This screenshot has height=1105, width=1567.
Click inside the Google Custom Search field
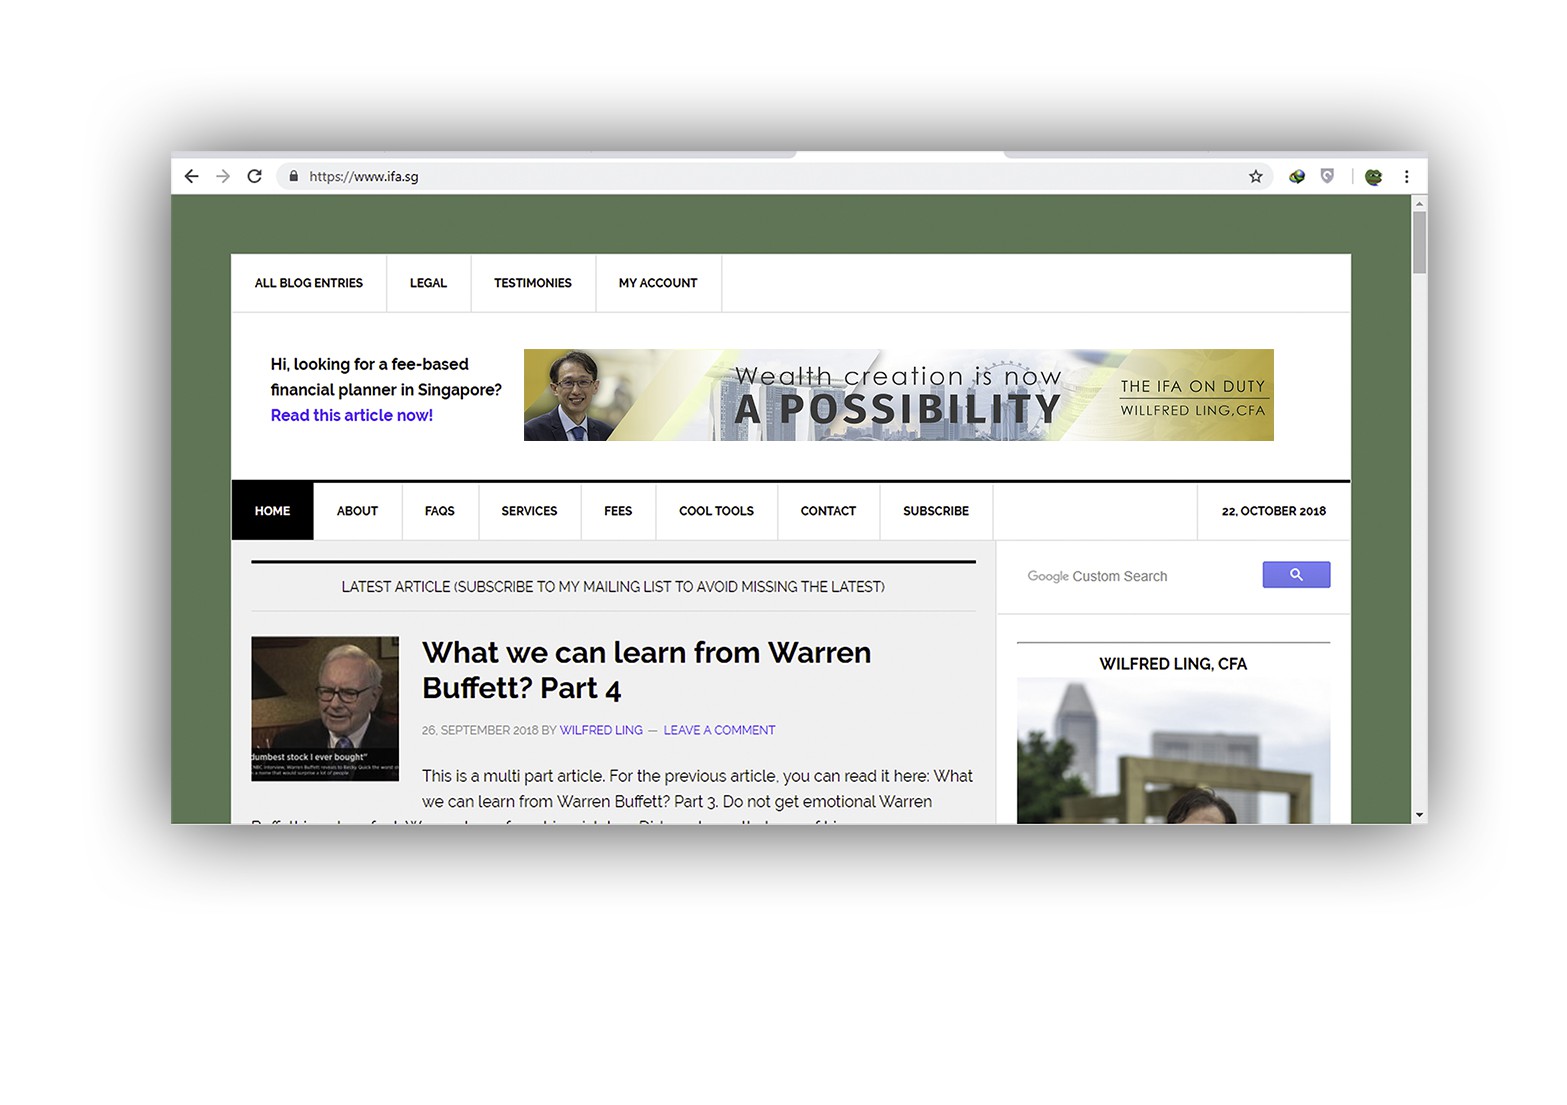pos(1140,576)
